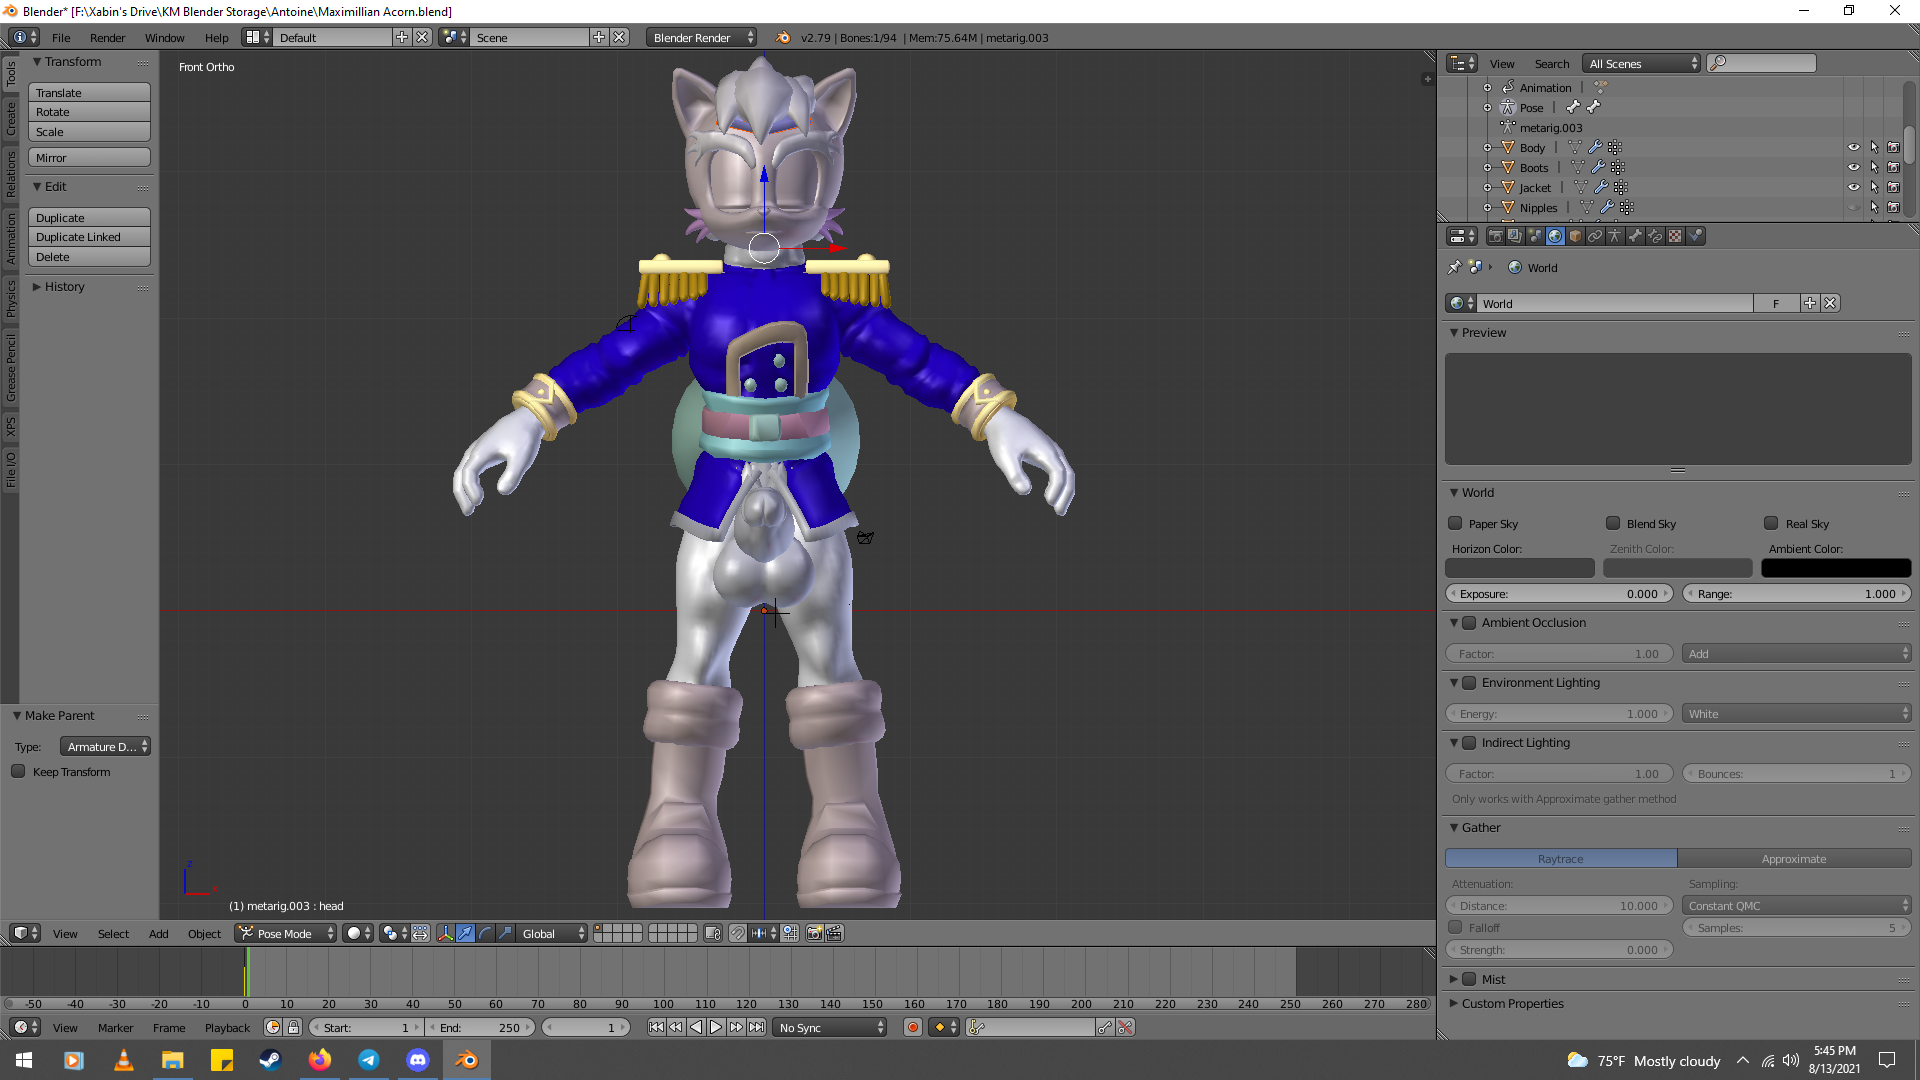Open Global orientation dropdown
The height and width of the screenshot is (1080, 1920).
pos(552,933)
